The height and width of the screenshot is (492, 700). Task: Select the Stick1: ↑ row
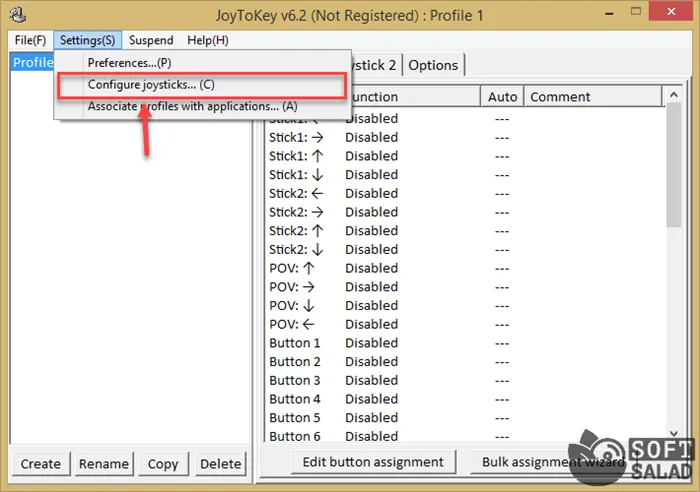point(464,156)
